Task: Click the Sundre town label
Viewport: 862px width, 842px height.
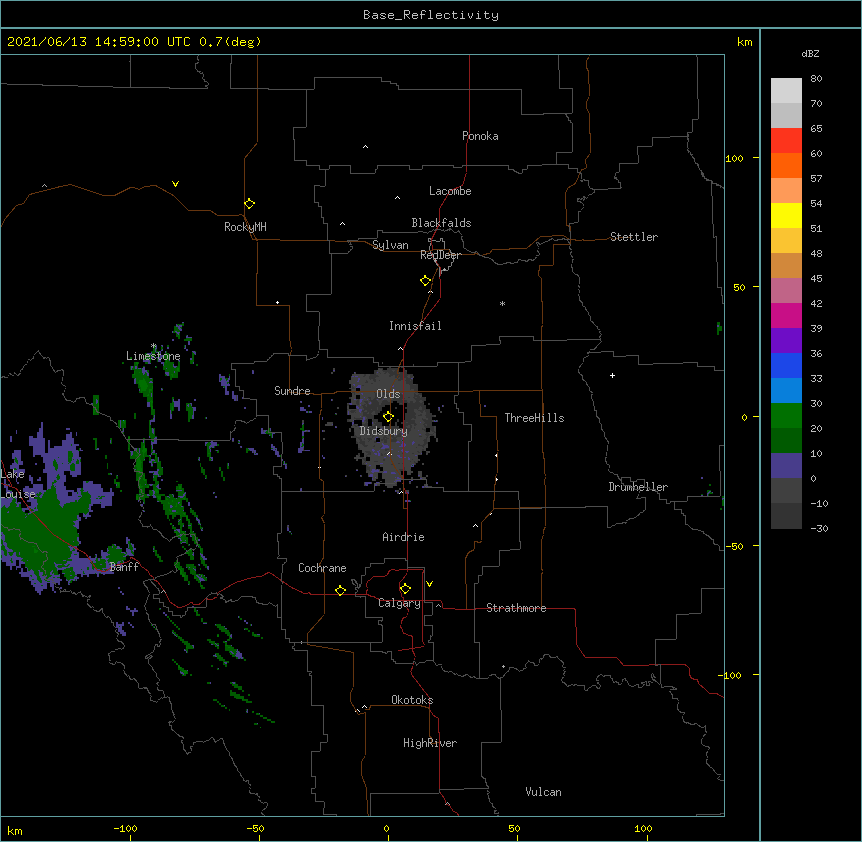Action: point(292,391)
